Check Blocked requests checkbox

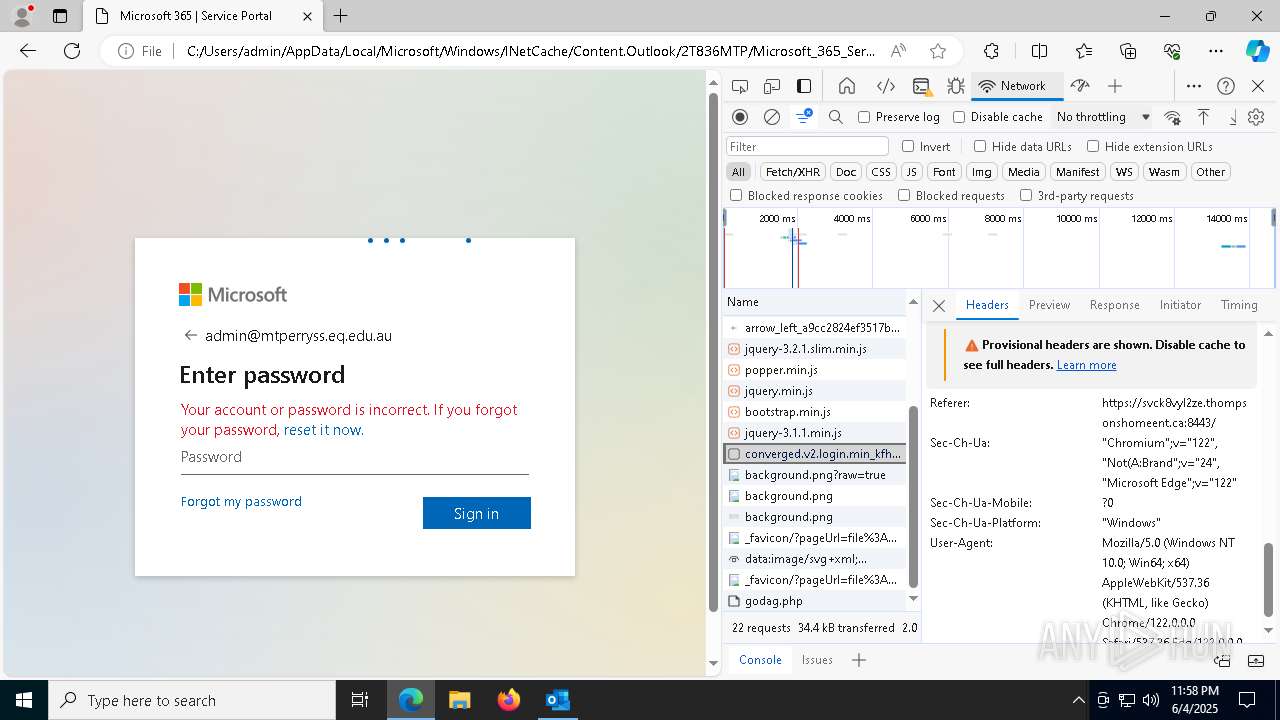tap(904, 195)
